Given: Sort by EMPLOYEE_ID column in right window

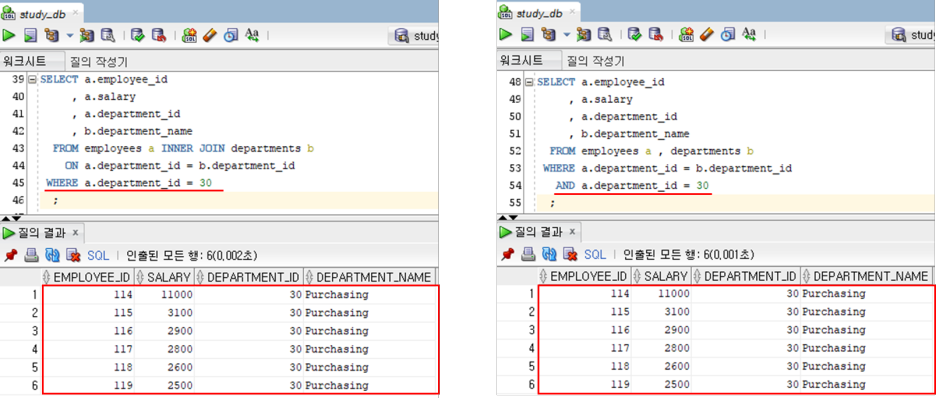Looking at the screenshot, I should coord(585,276).
